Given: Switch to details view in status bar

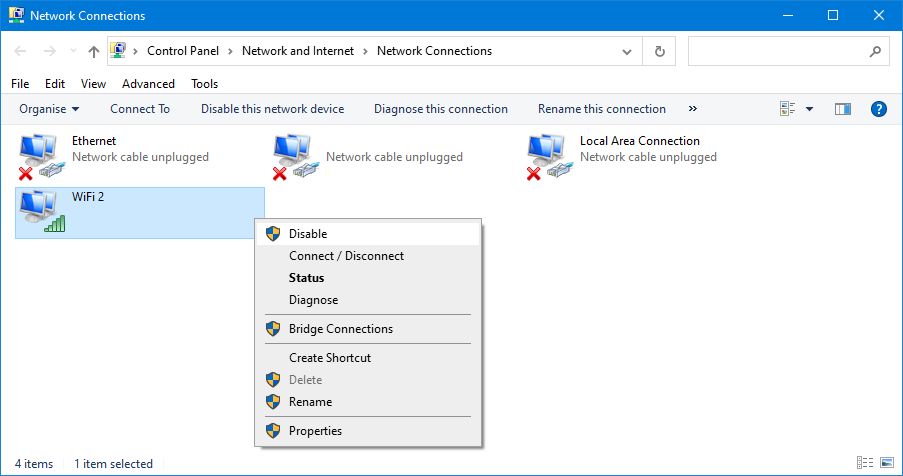Looking at the screenshot, I should [x=863, y=464].
